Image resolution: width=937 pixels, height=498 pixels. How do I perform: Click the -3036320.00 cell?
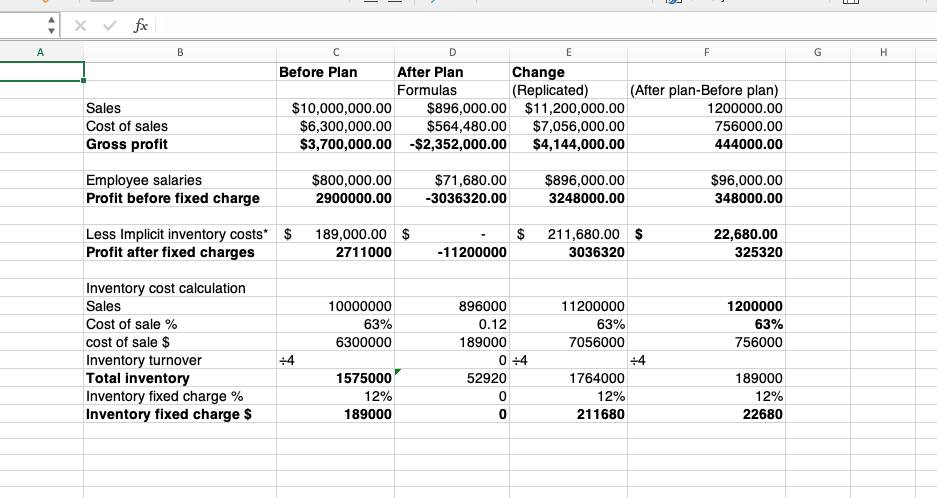[452, 198]
